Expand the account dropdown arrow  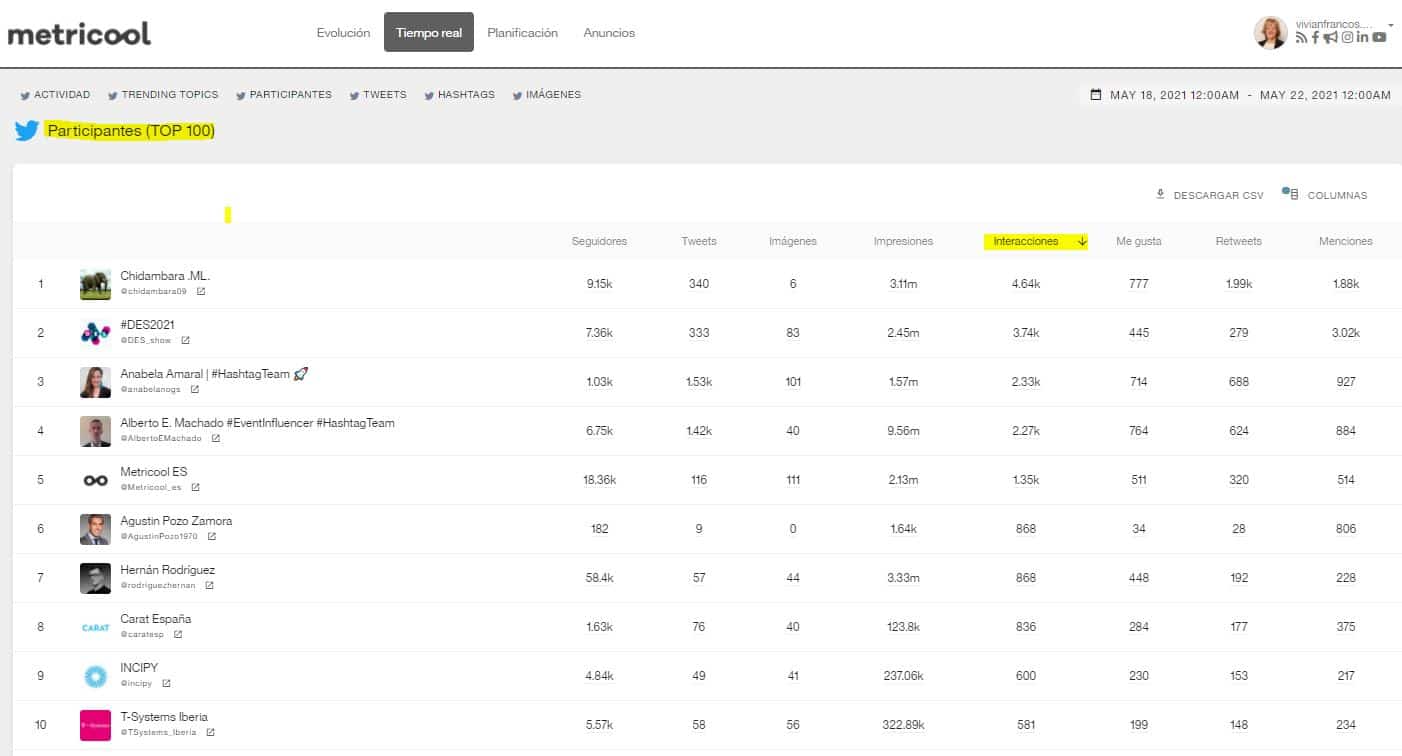click(x=1390, y=24)
